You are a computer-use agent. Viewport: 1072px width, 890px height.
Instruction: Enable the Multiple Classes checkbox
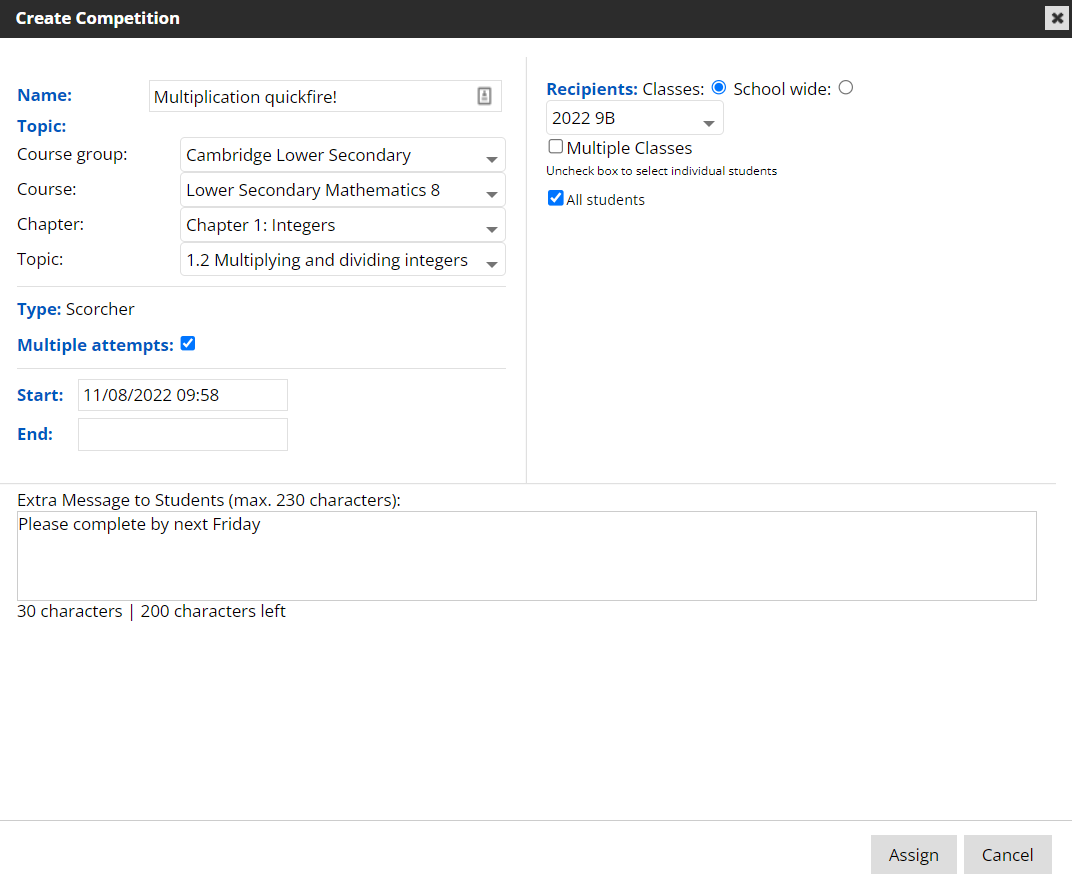[556, 147]
